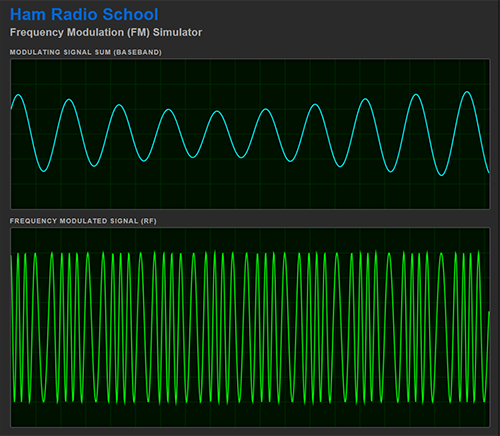Click the Frequency Modulated Signal (RF) label

(x=83, y=221)
